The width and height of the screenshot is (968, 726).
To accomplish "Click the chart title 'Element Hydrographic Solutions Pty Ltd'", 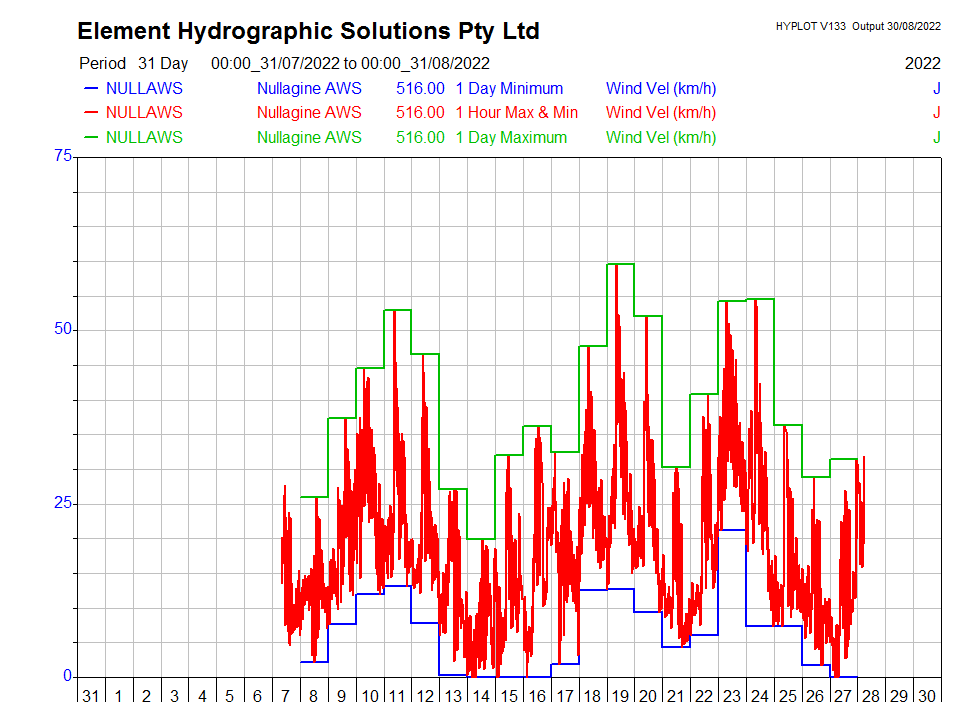I will click(x=308, y=32).
